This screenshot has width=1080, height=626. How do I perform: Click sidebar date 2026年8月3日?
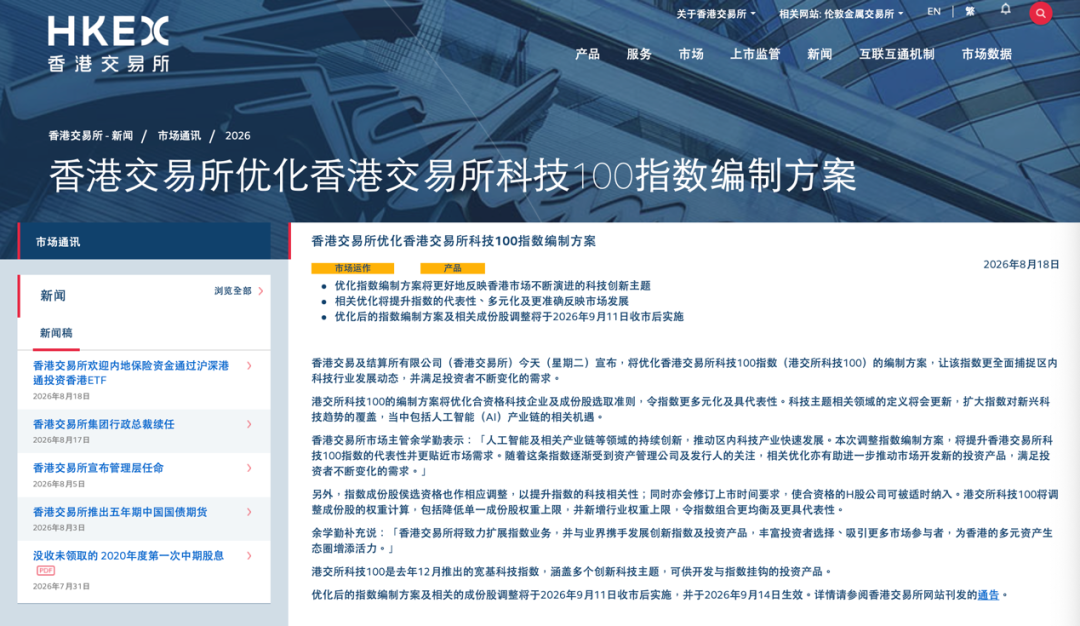pyautogui.click(x=59, y=528)
